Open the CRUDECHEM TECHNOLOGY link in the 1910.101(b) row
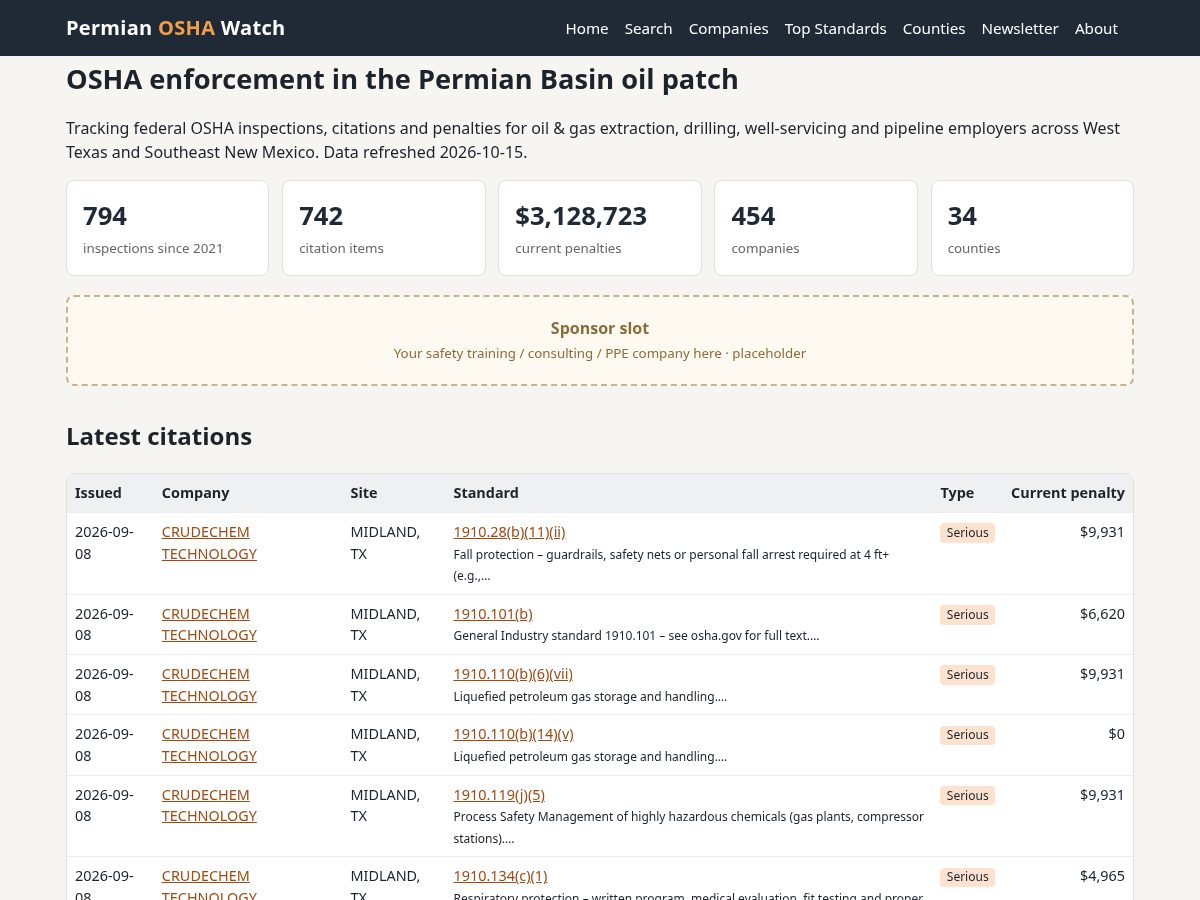1200x900 pixels. 209,624
